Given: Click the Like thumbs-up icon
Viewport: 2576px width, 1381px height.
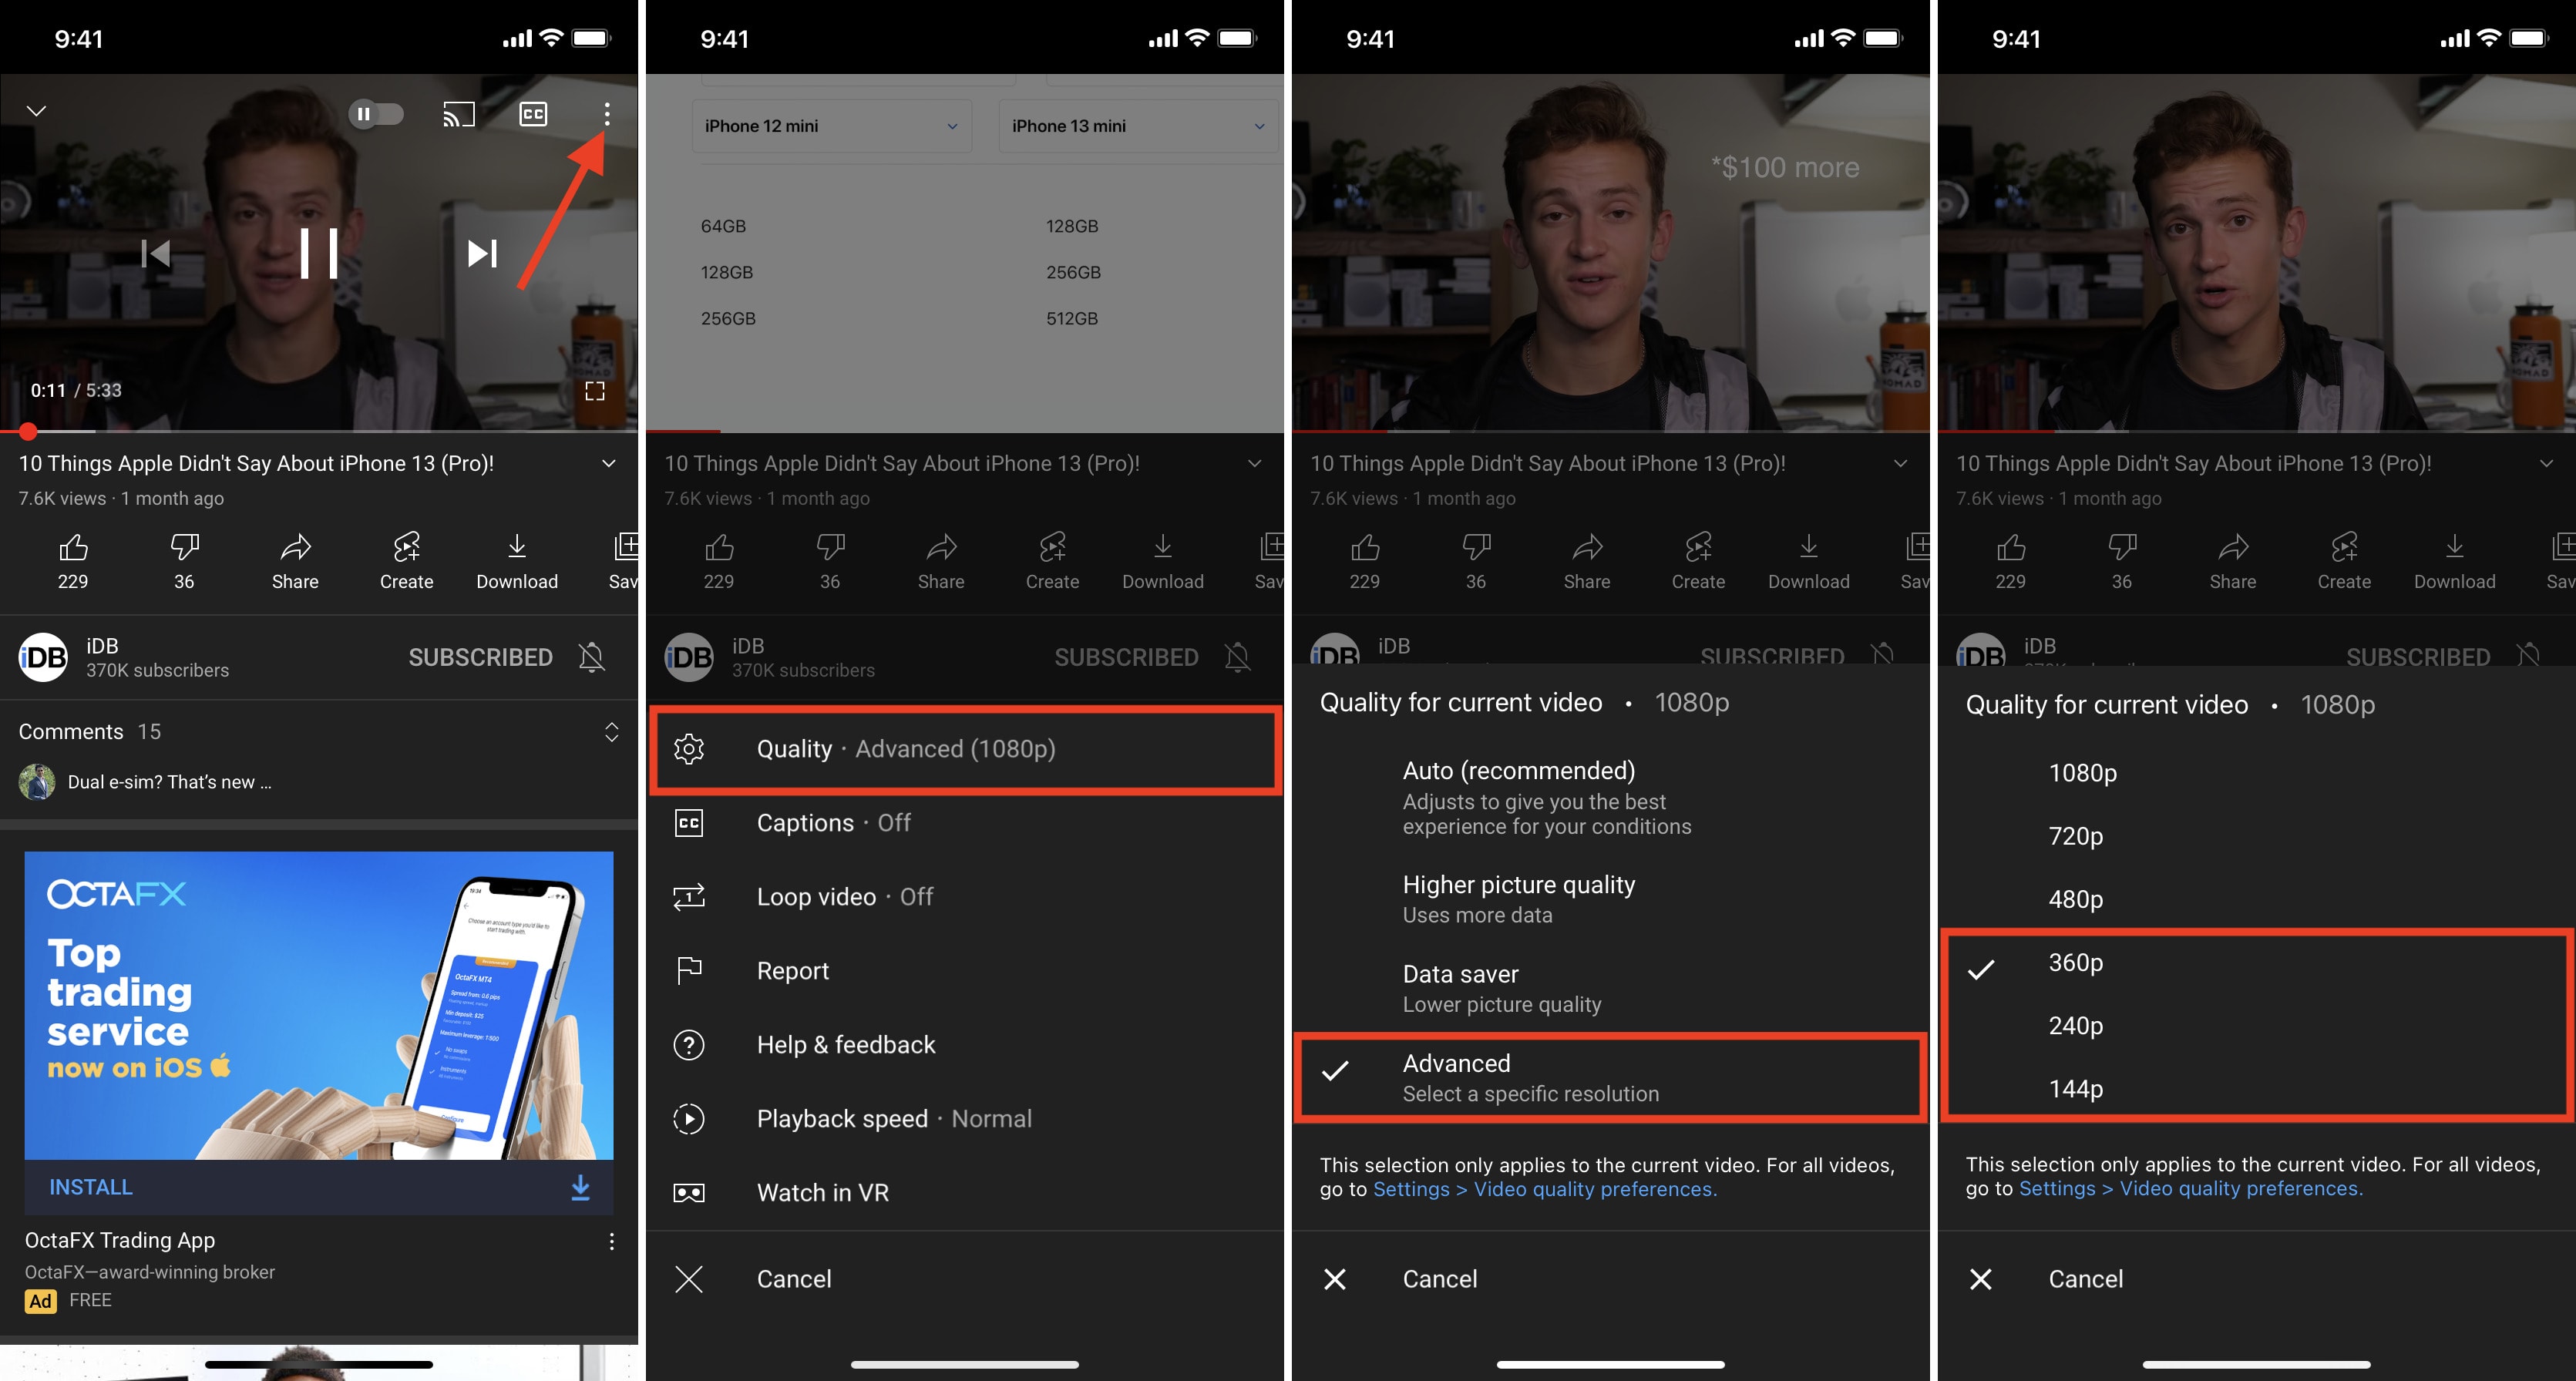Looking at the screenshot, I should (73, 546).
